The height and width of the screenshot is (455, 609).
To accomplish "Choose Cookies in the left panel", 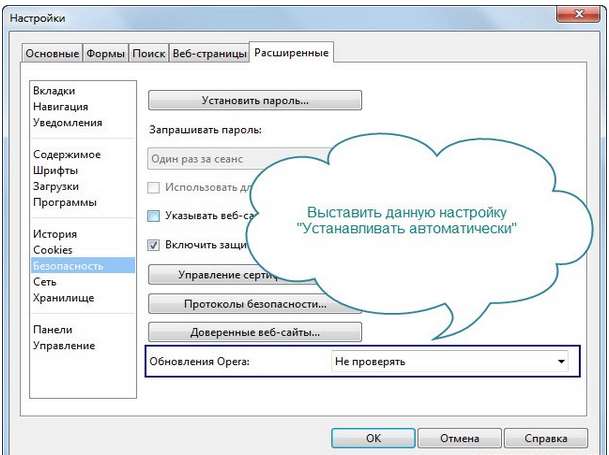I will [x=53, y=249].
